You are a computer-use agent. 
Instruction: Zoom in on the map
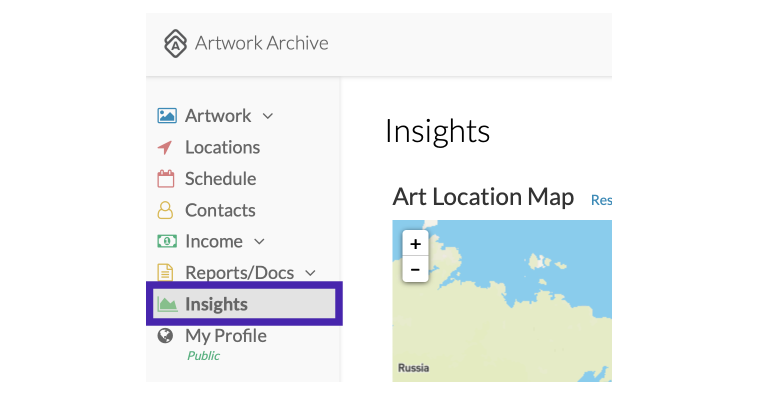coord(415,244)
